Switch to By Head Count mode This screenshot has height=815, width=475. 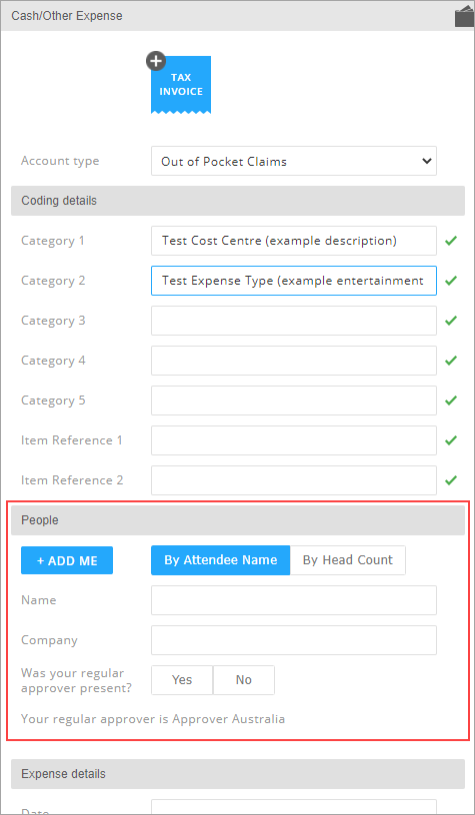pyautogui.click(x=348, y=560)
